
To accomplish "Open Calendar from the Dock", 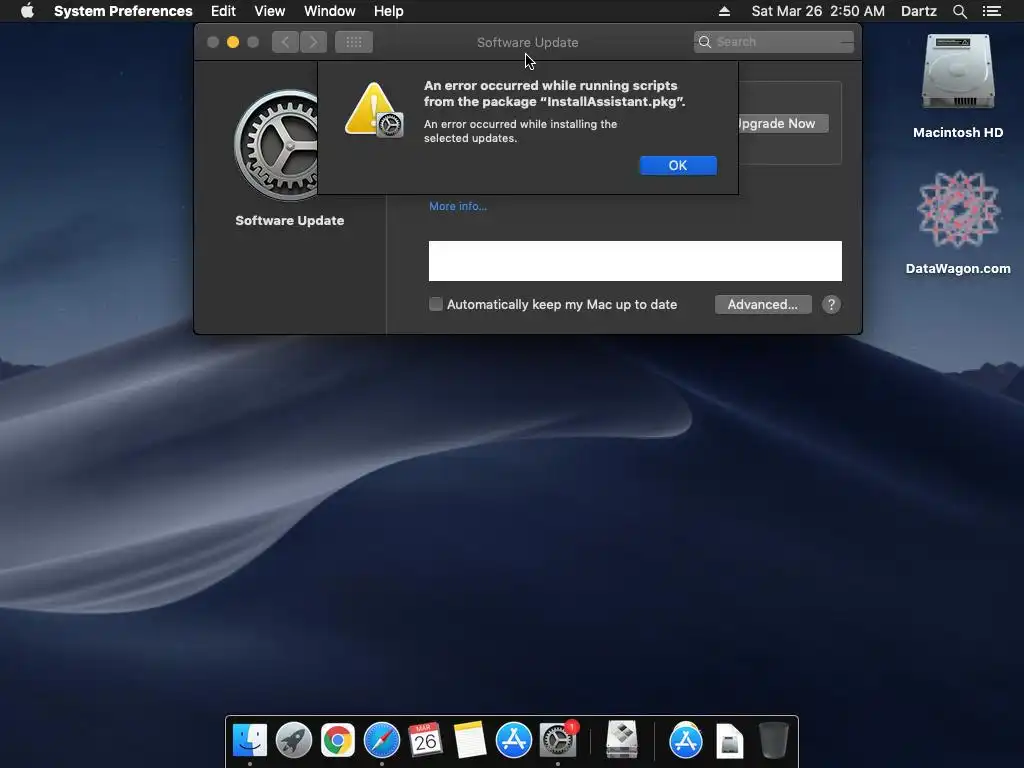I will tap(425, 740).
